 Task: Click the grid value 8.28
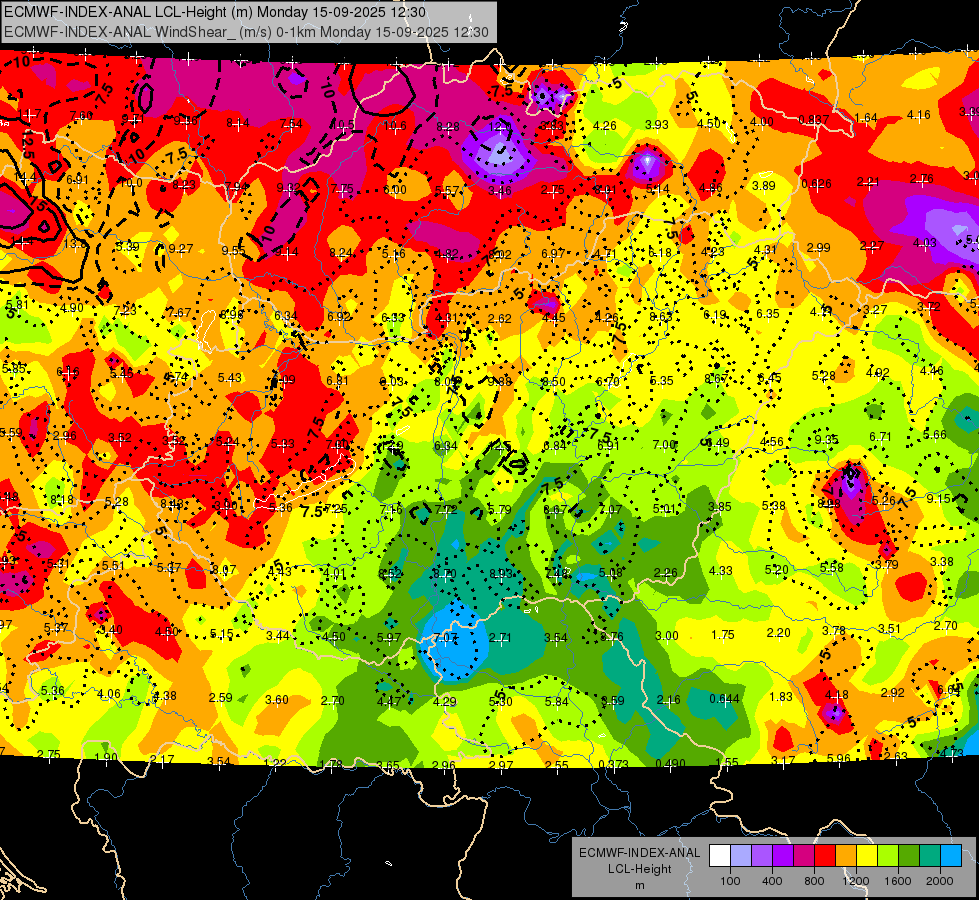(448, 127)
